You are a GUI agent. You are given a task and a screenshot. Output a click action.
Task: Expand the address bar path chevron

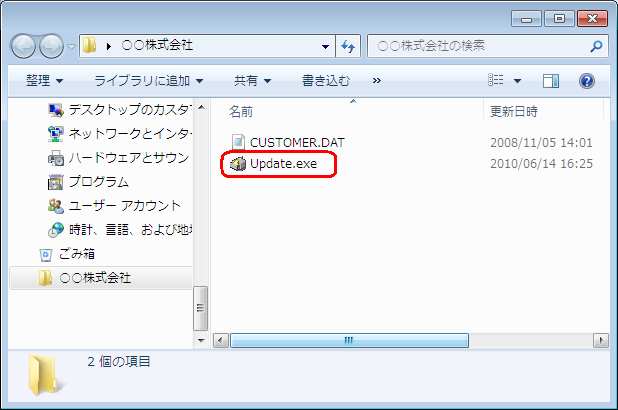pos(109,47)
